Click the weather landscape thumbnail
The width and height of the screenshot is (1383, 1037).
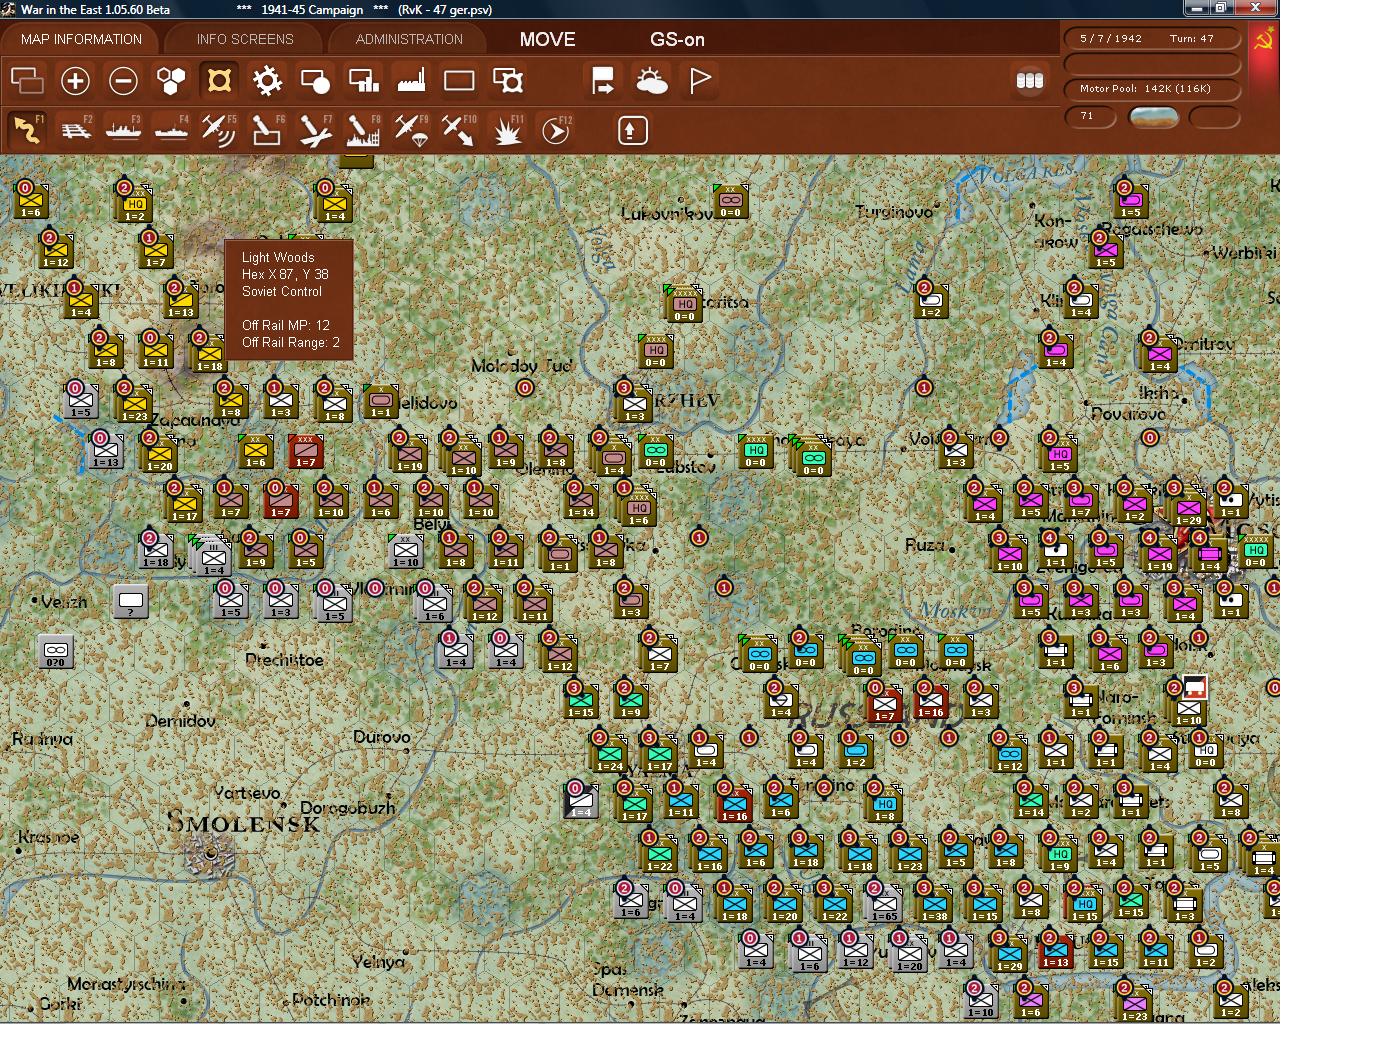pyautogui.click(x=1153, y=117)
